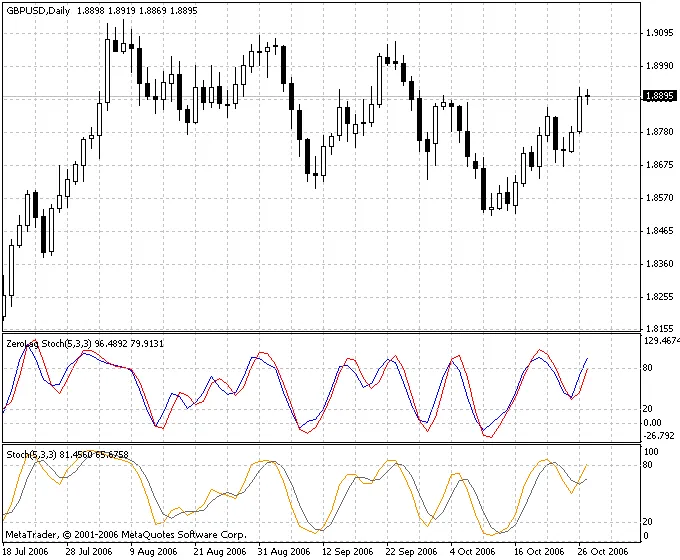The image size is (680, 560).
Task: Select the 31 Aug 2006 date label
Action: coord(283,551)
